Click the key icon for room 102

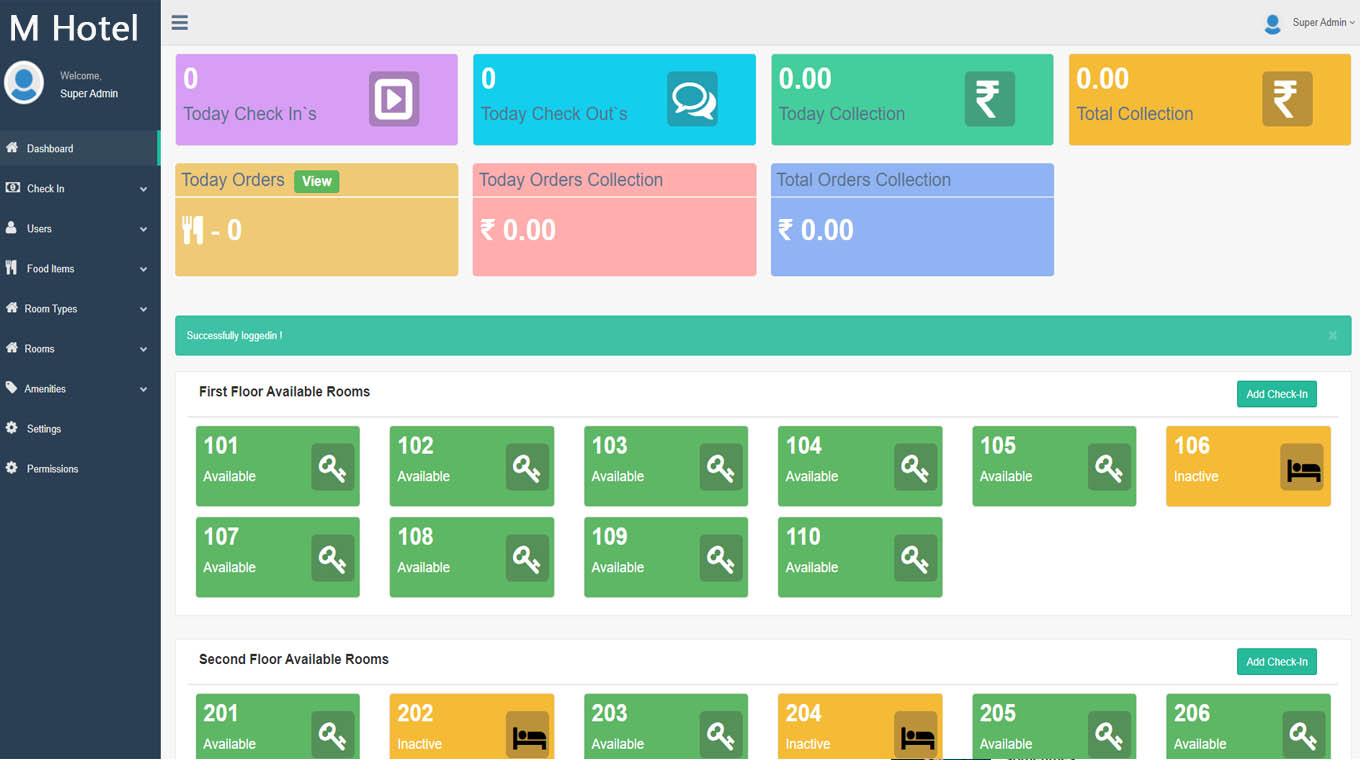click(527, 467)
